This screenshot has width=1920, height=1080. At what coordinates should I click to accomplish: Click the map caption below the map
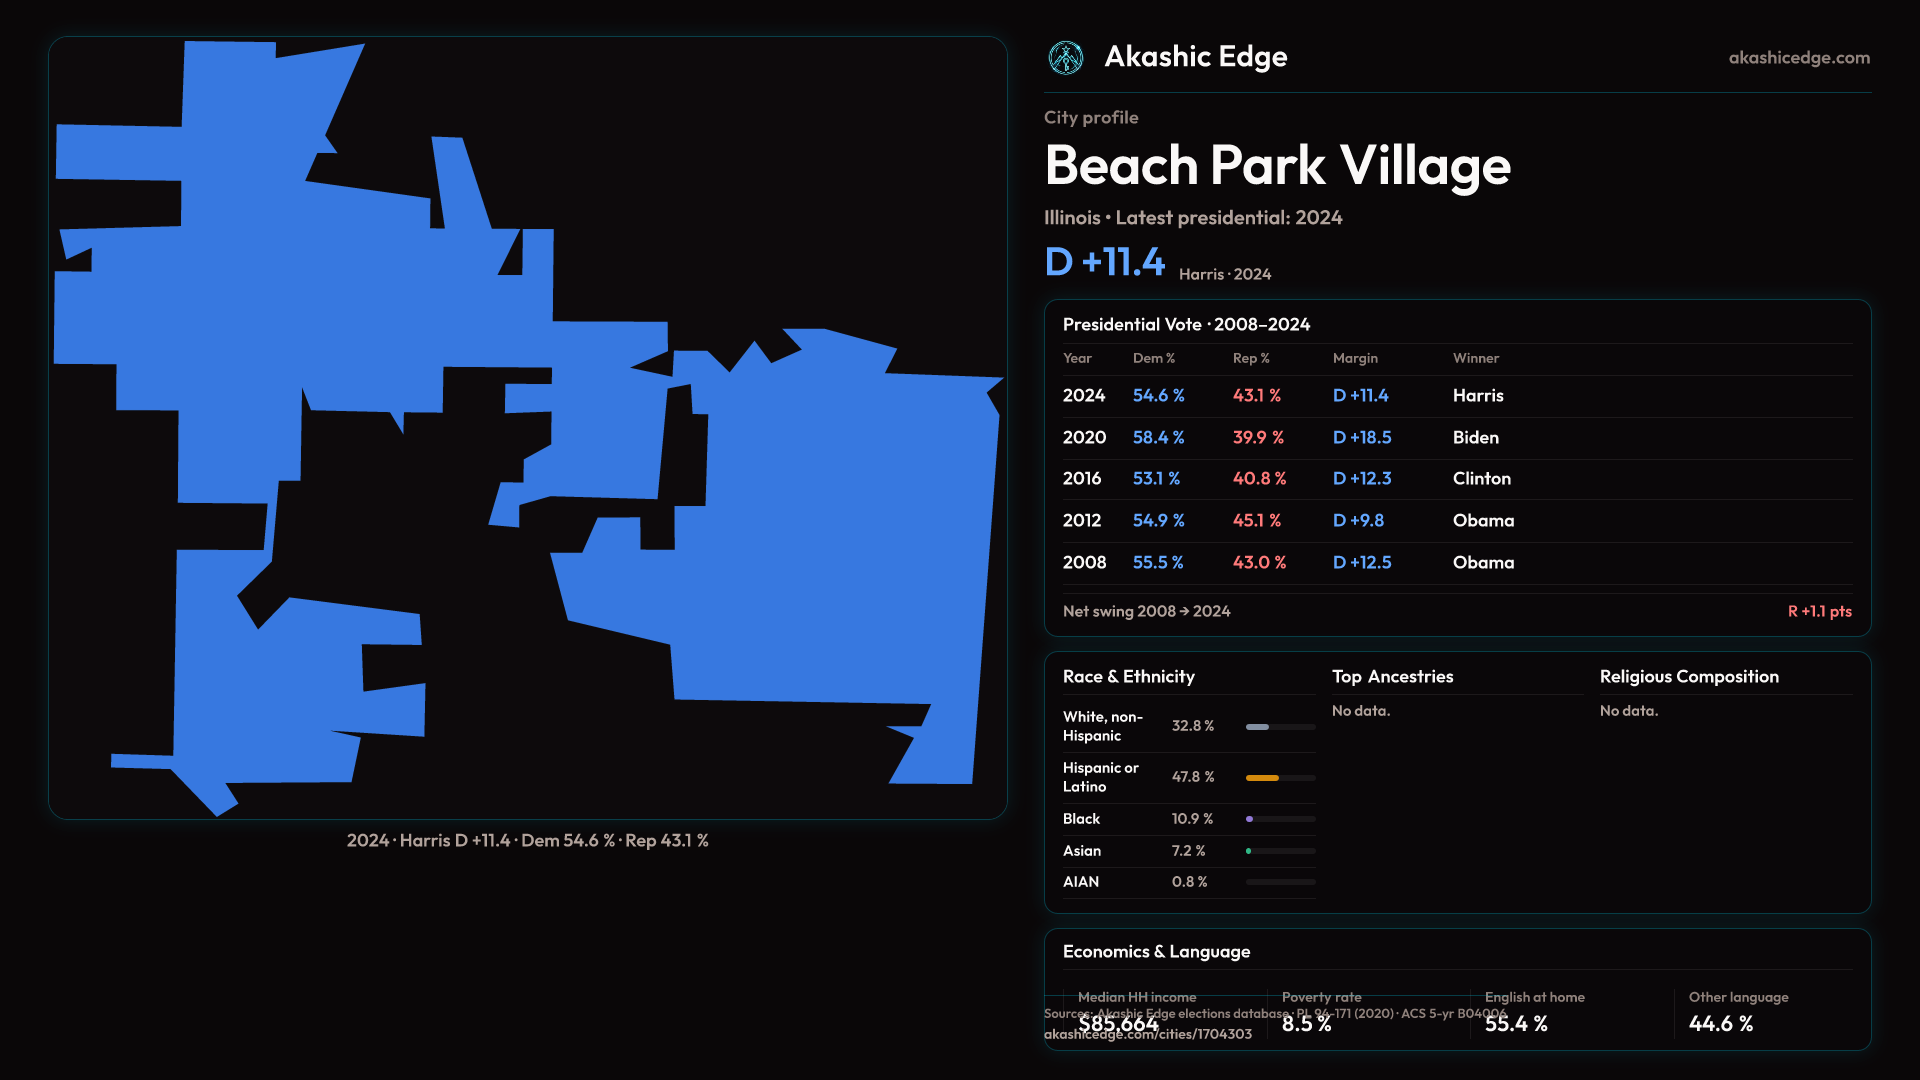pyautogui.click(x=527, y=841)
